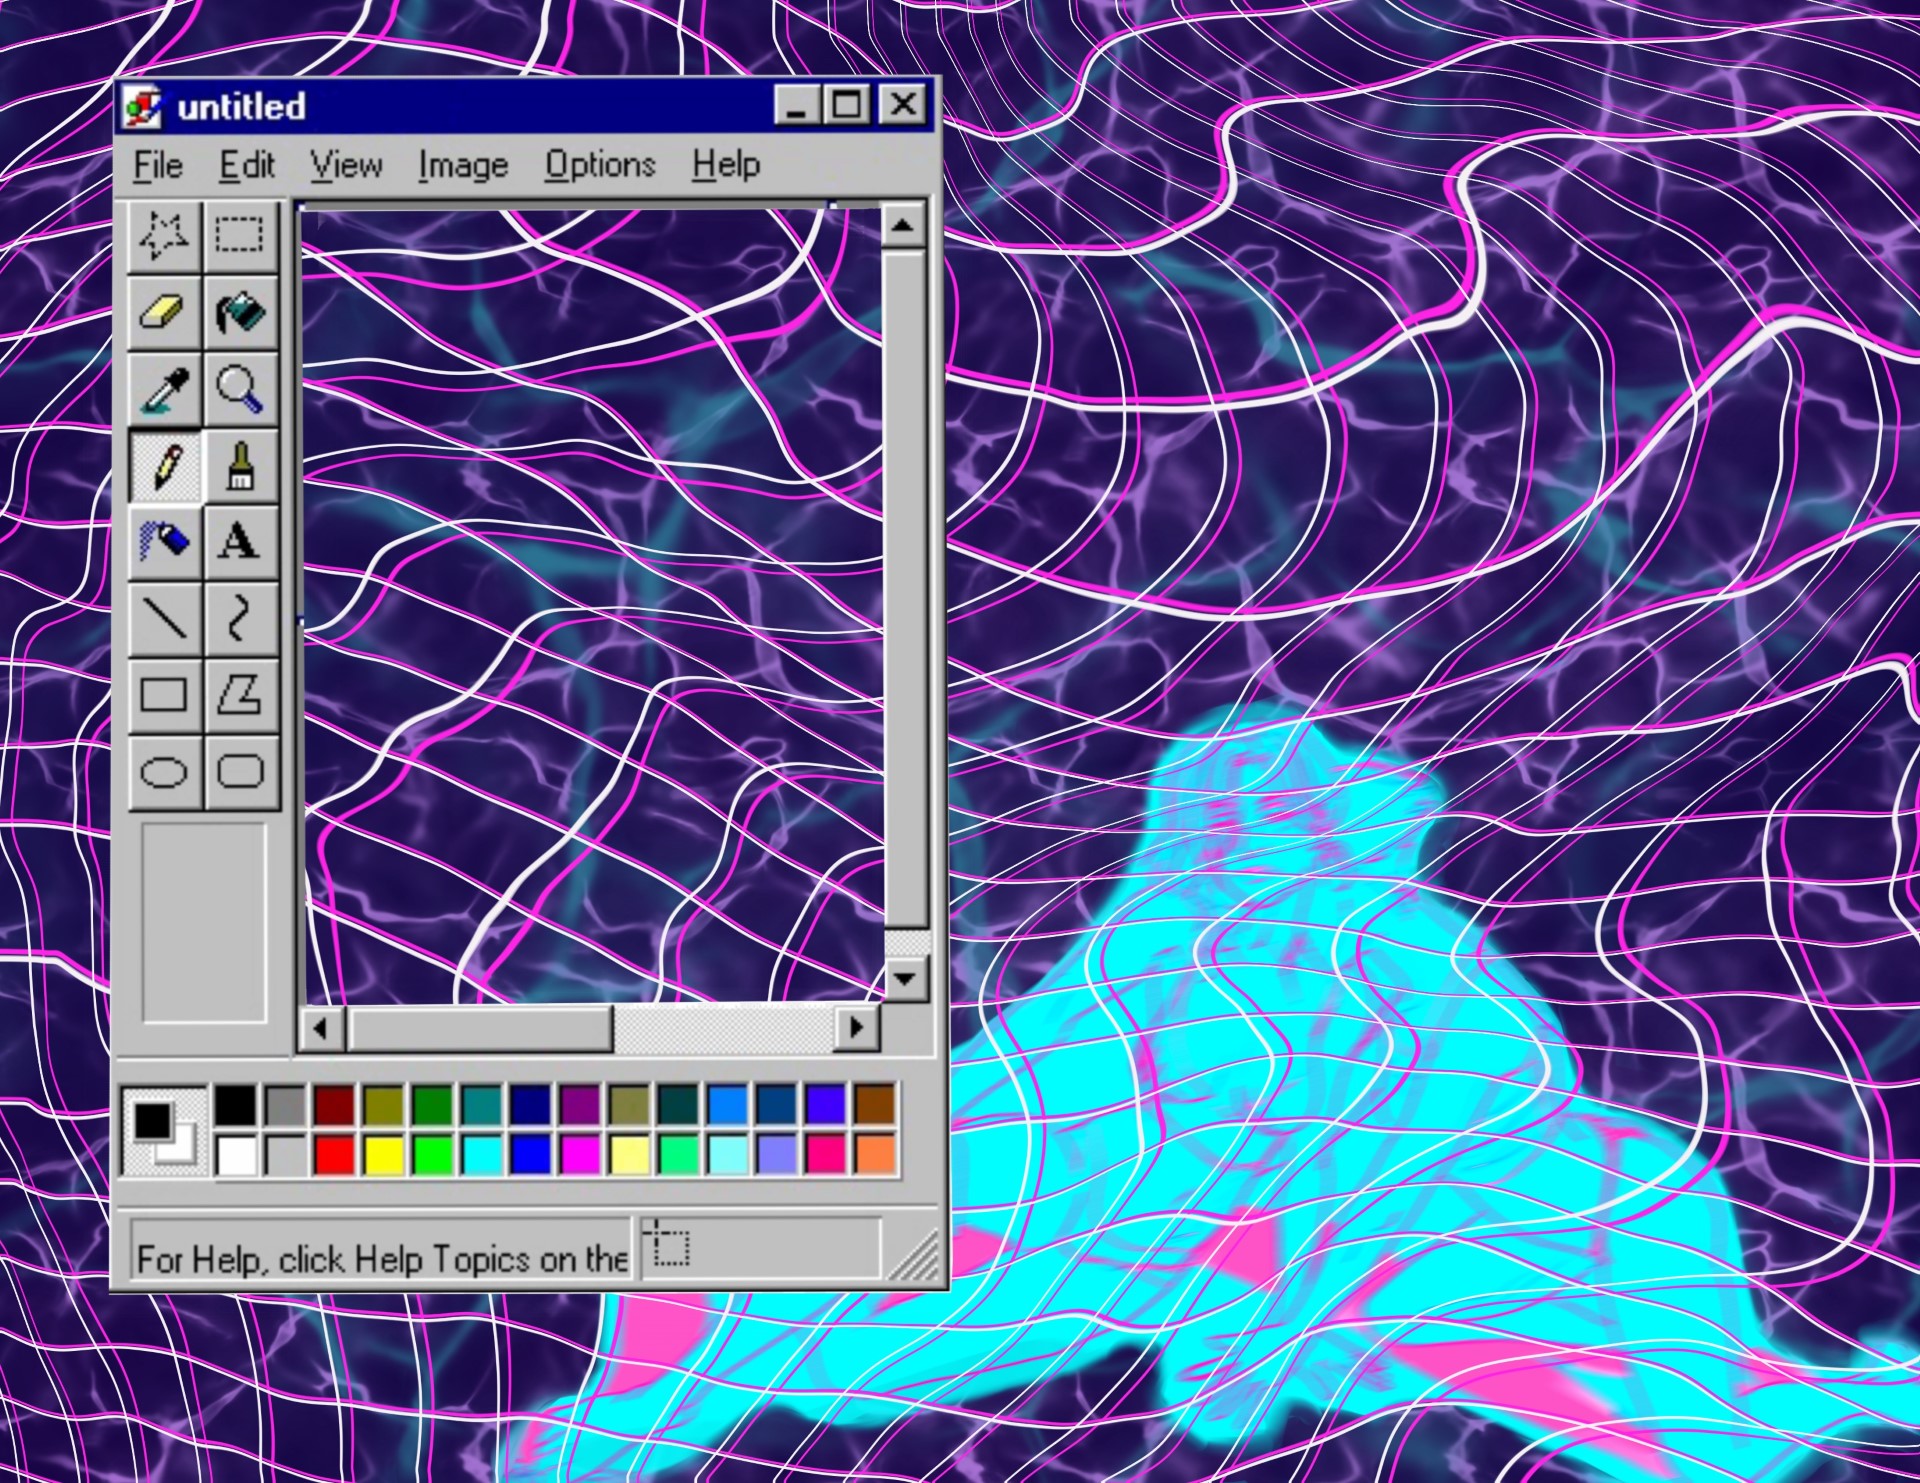1920x1483 pixels.
Task: Select the Curve tool
Action: [240, 618]
